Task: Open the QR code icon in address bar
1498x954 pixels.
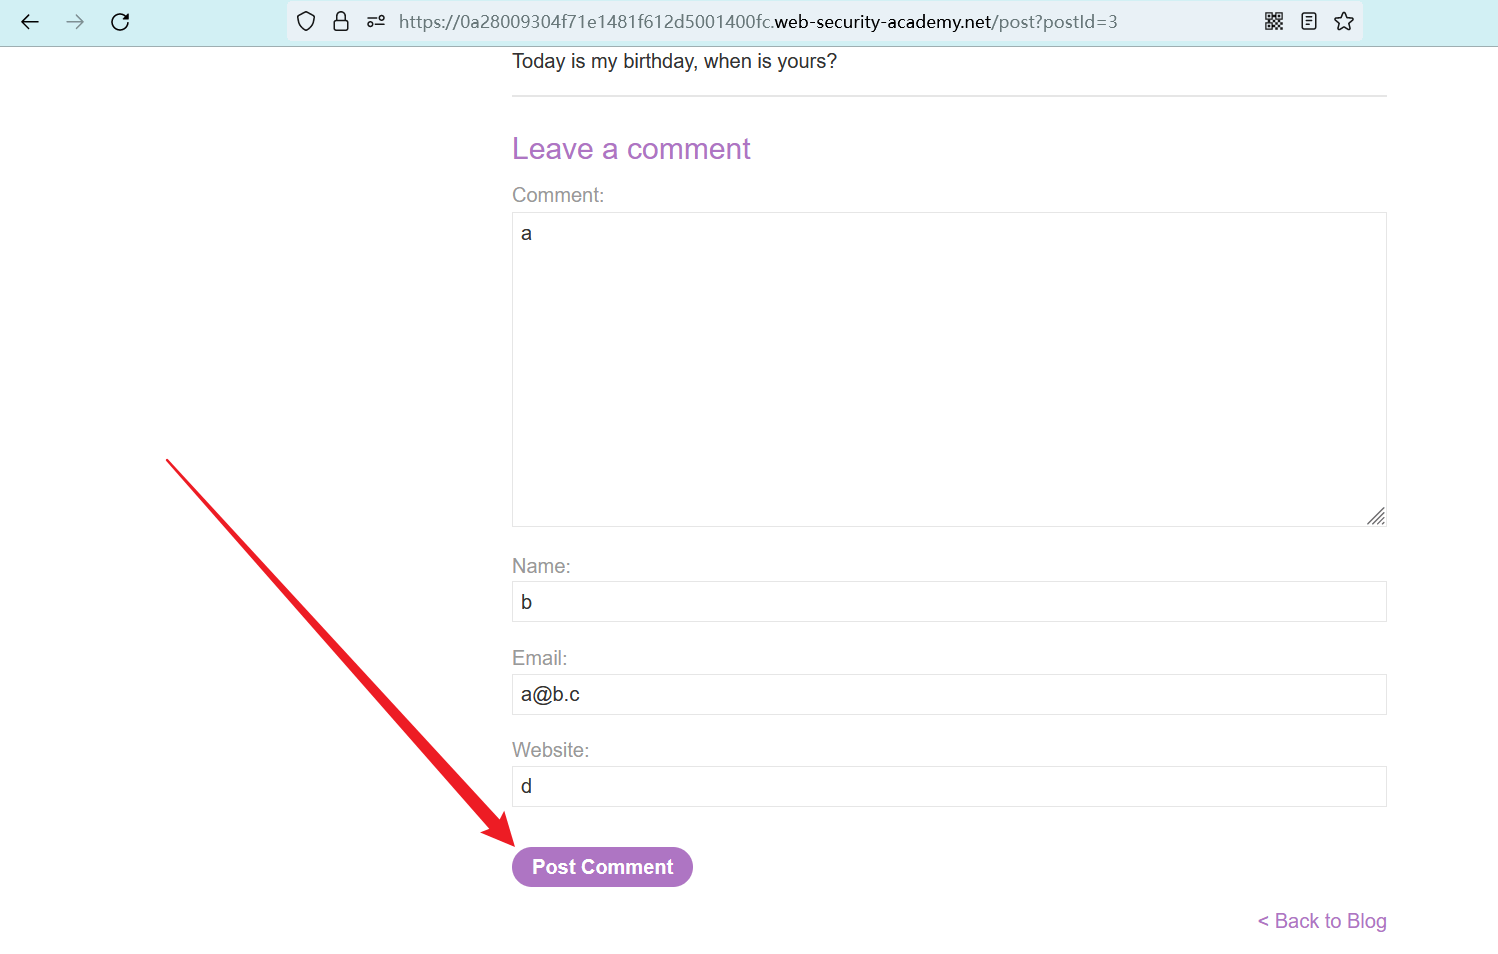Action: [1274, 21]
